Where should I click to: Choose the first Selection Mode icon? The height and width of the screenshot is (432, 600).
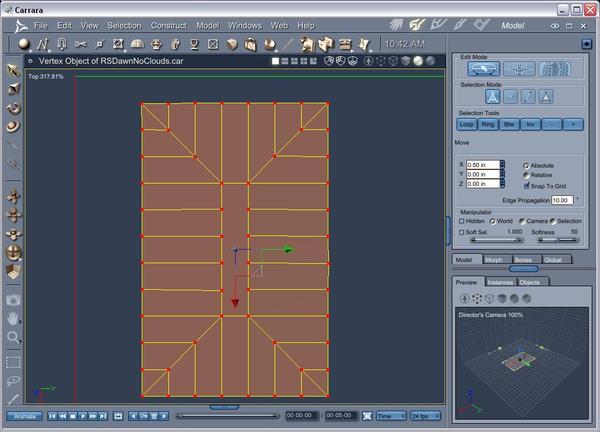pos(492,96)
